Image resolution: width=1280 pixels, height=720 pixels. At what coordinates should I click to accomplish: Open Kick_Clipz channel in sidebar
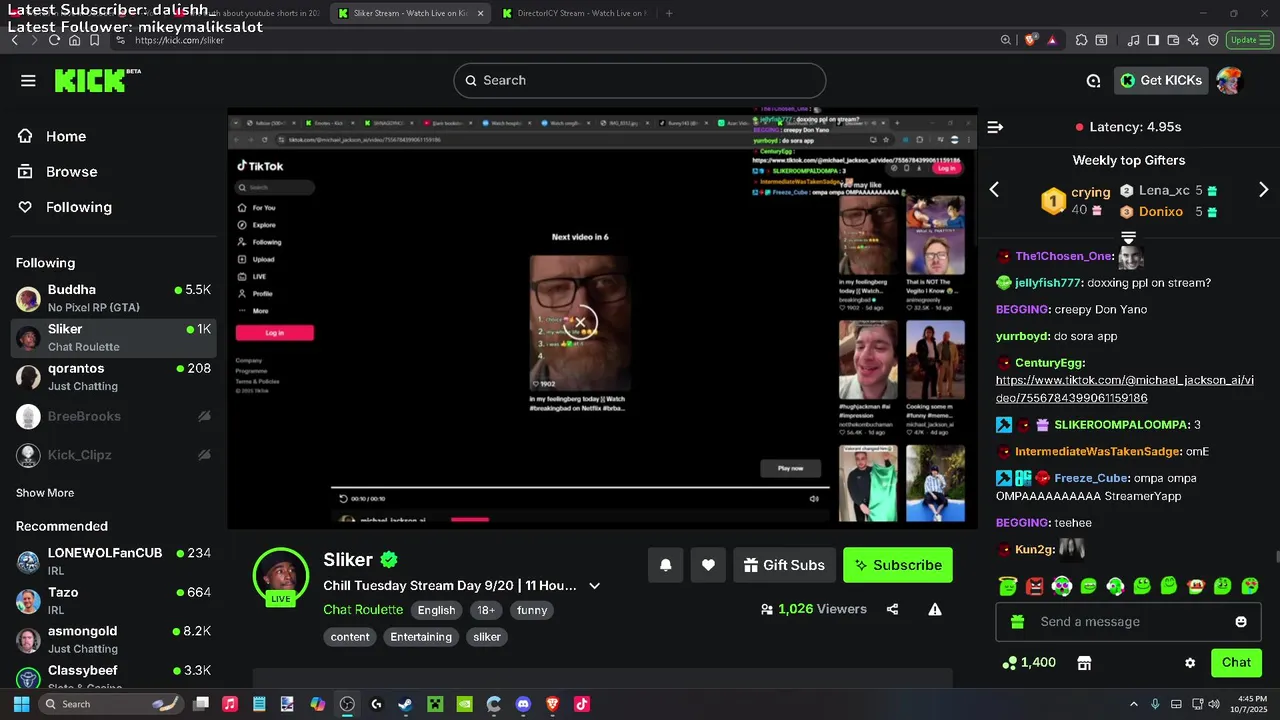pyautogui.click(x=113, y=455)
